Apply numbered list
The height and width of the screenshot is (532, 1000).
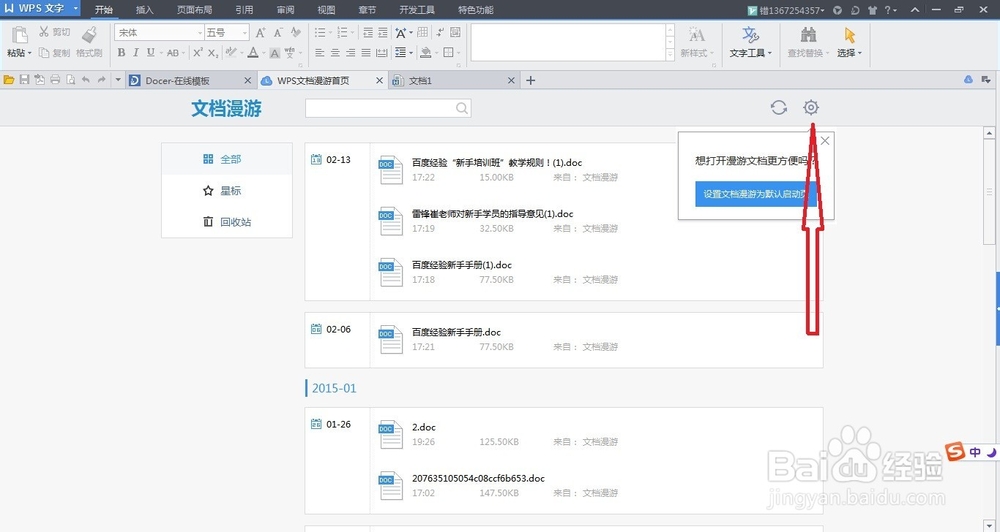(342, 33)
